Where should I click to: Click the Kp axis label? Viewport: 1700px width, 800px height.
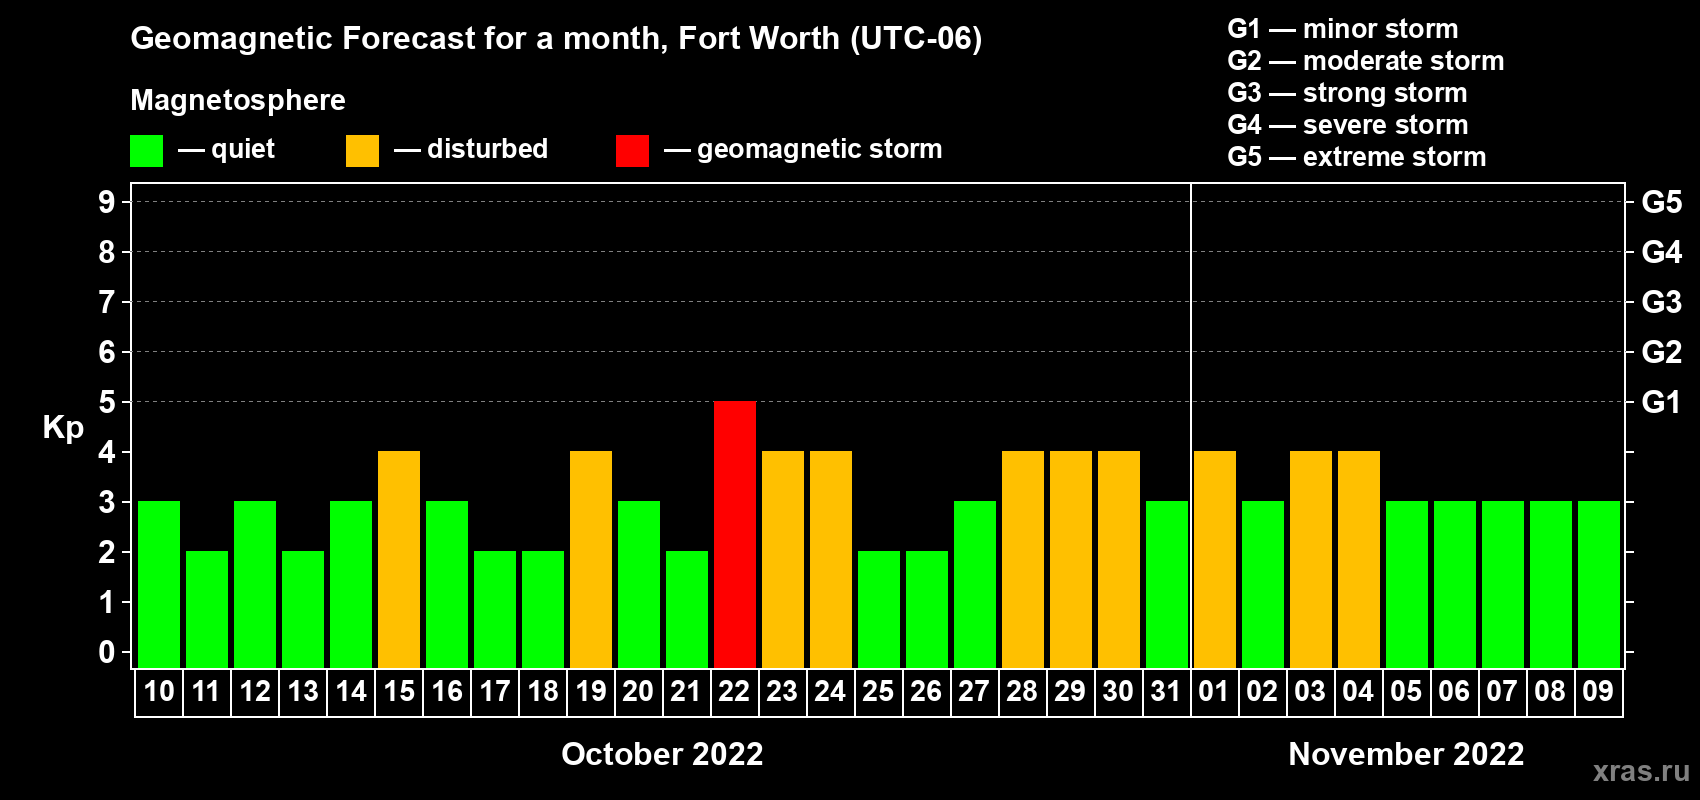click(63, 428)
